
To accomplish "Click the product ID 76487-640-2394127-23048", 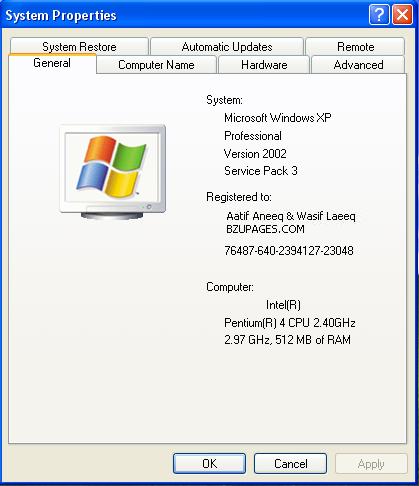I will point(289,250).
